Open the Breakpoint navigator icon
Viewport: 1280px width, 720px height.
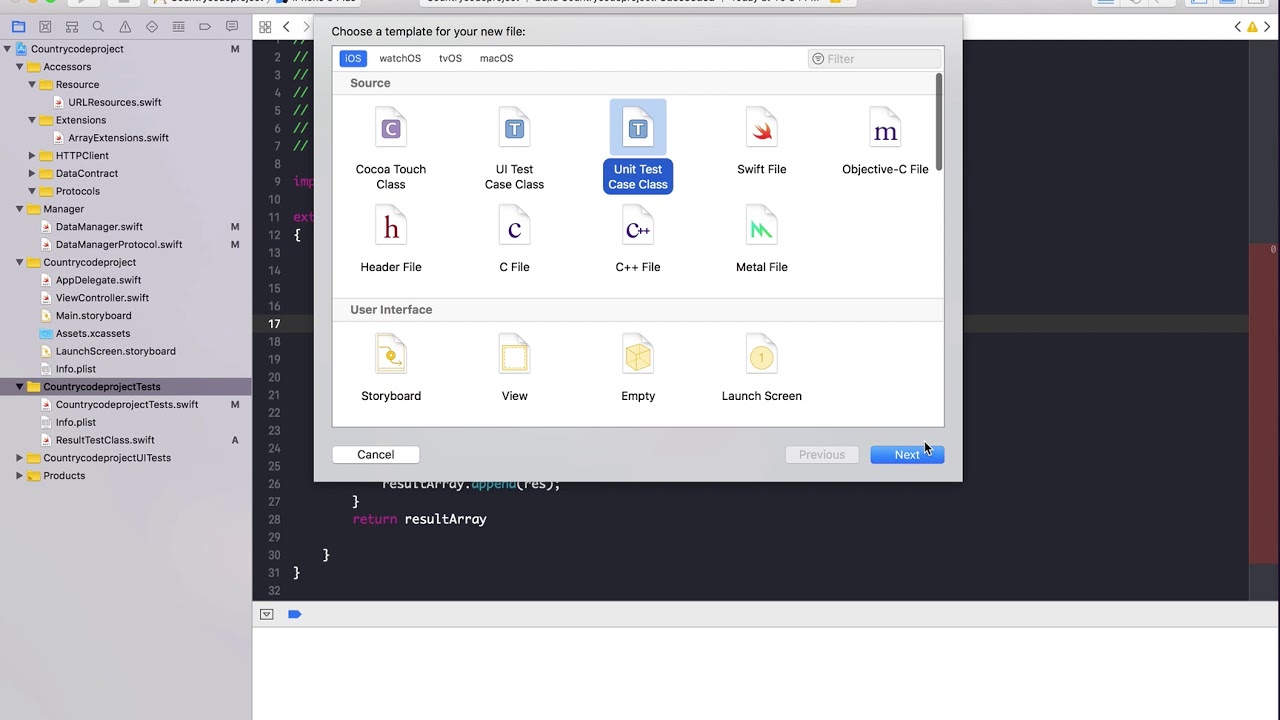205,27
